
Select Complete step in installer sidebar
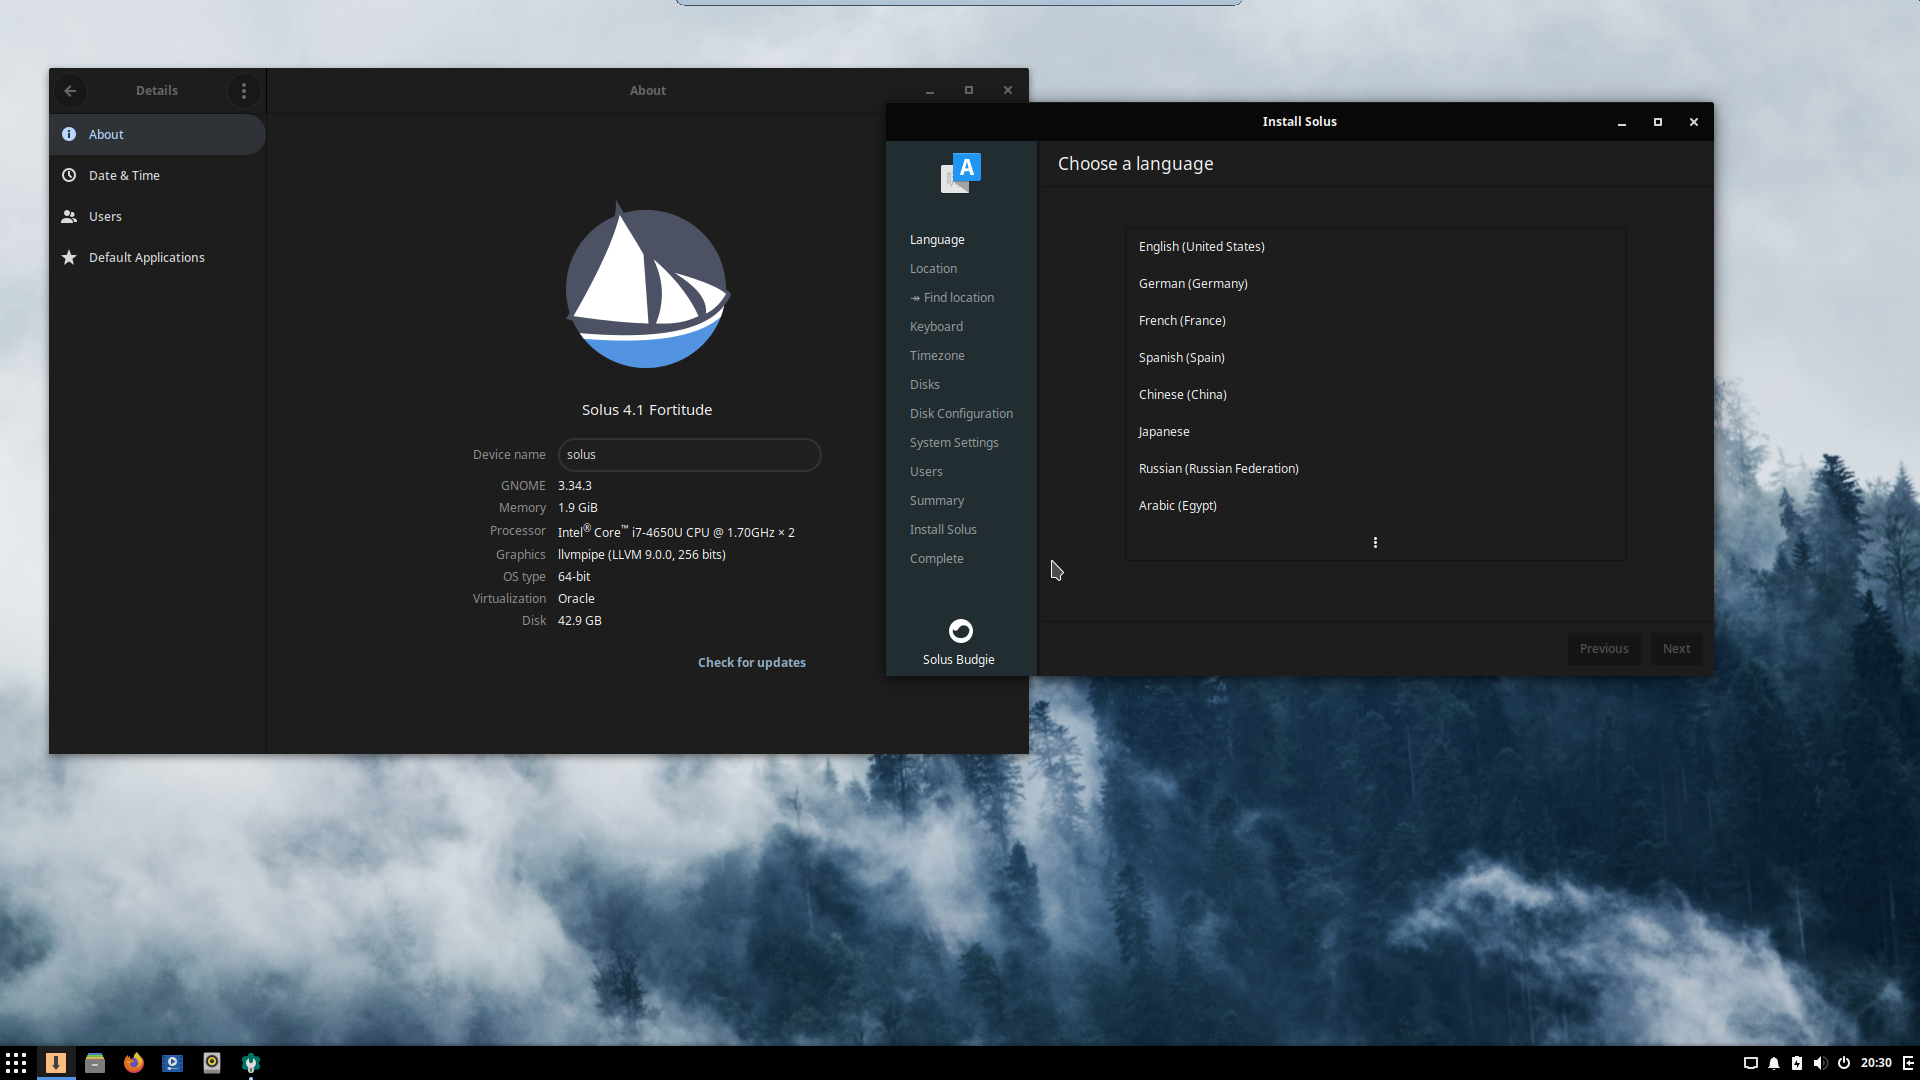click(936, 559)
